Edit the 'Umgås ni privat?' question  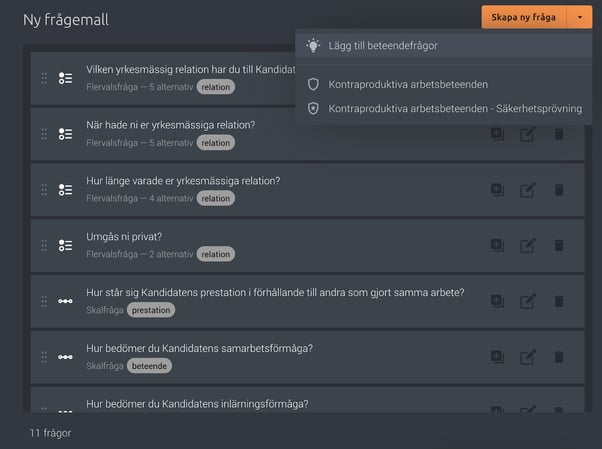coord(528,245)
